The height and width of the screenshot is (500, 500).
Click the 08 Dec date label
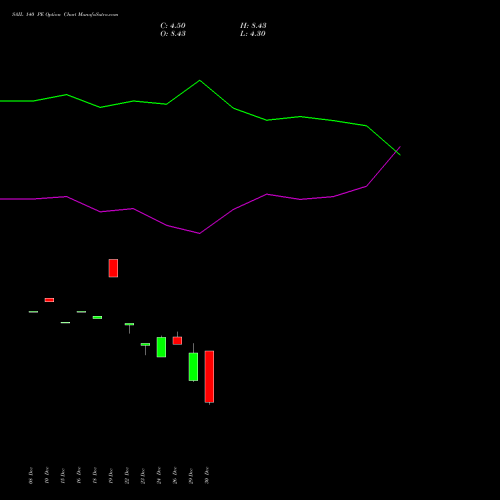[31, 476]
